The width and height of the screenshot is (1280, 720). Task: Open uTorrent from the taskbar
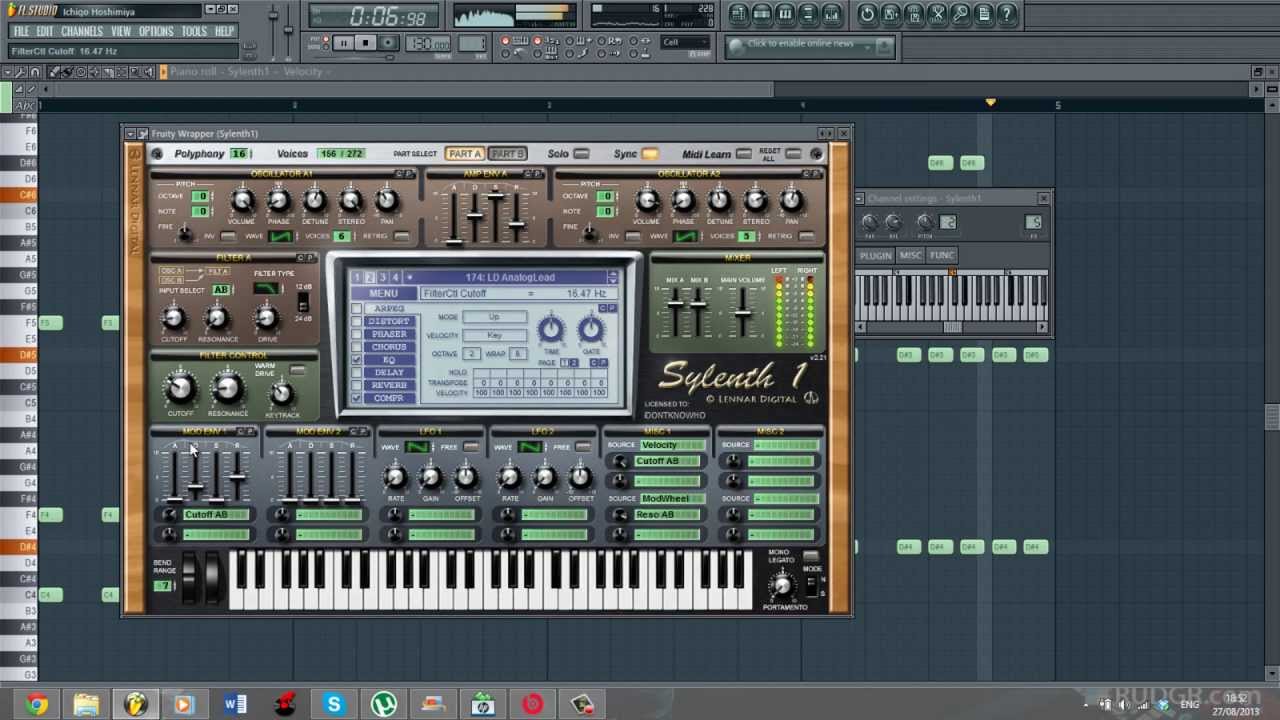coord(384,704)
